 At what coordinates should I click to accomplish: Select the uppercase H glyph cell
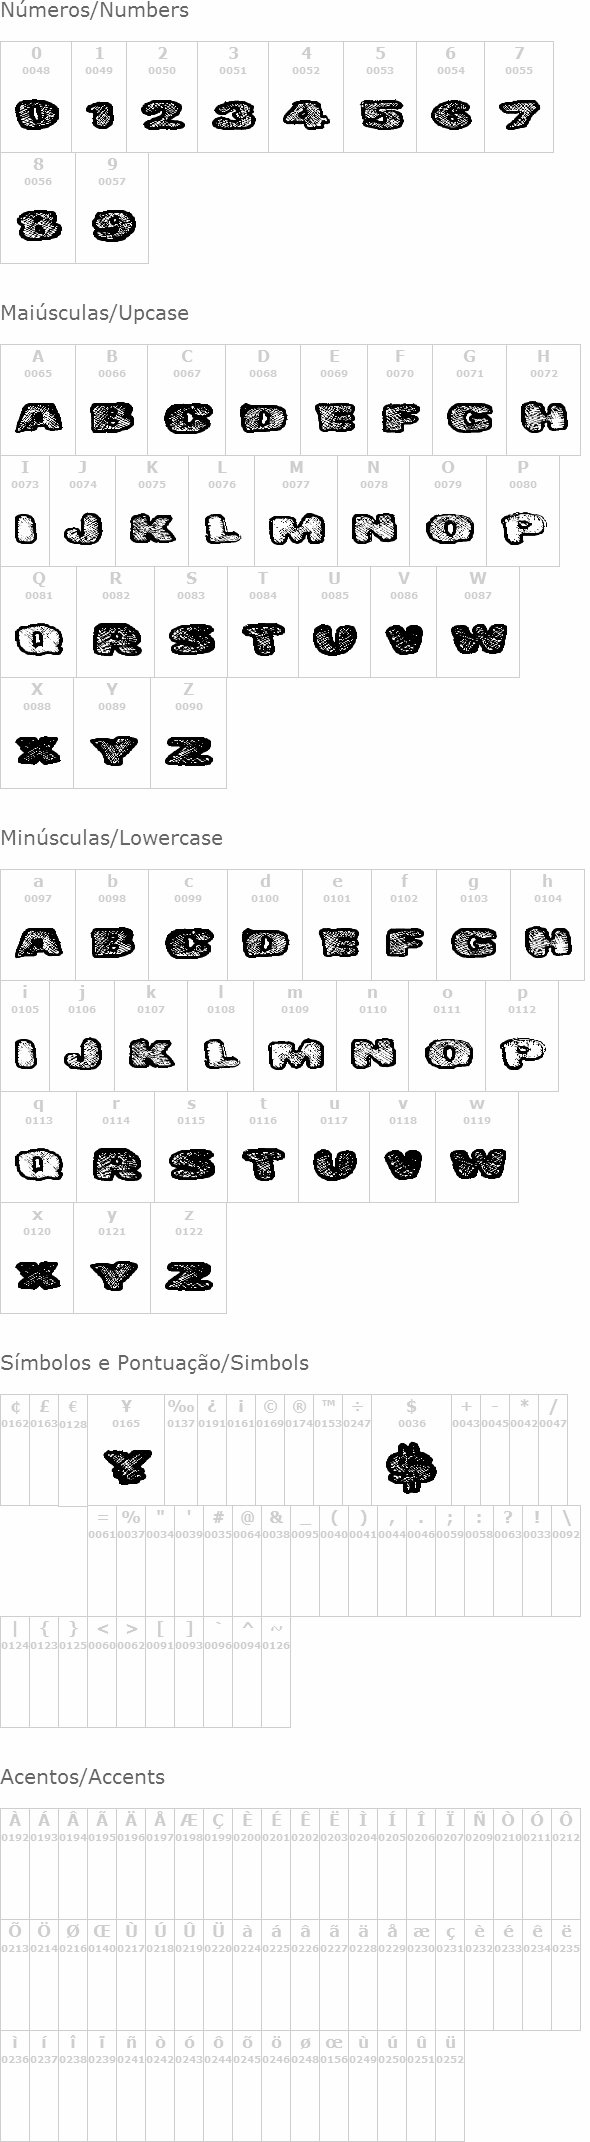543,400
